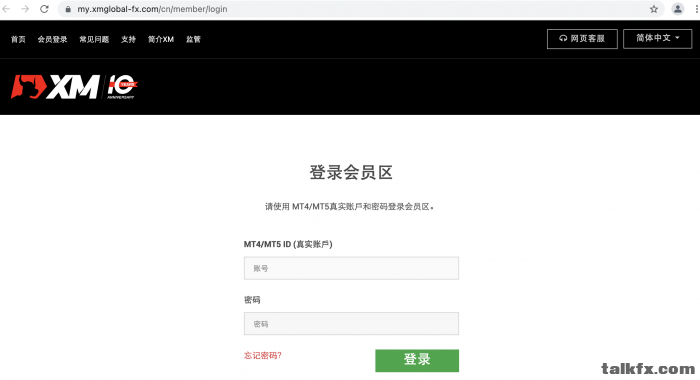
Task: Open 简介XM in the top menu
Action: (x=161, y=39)
